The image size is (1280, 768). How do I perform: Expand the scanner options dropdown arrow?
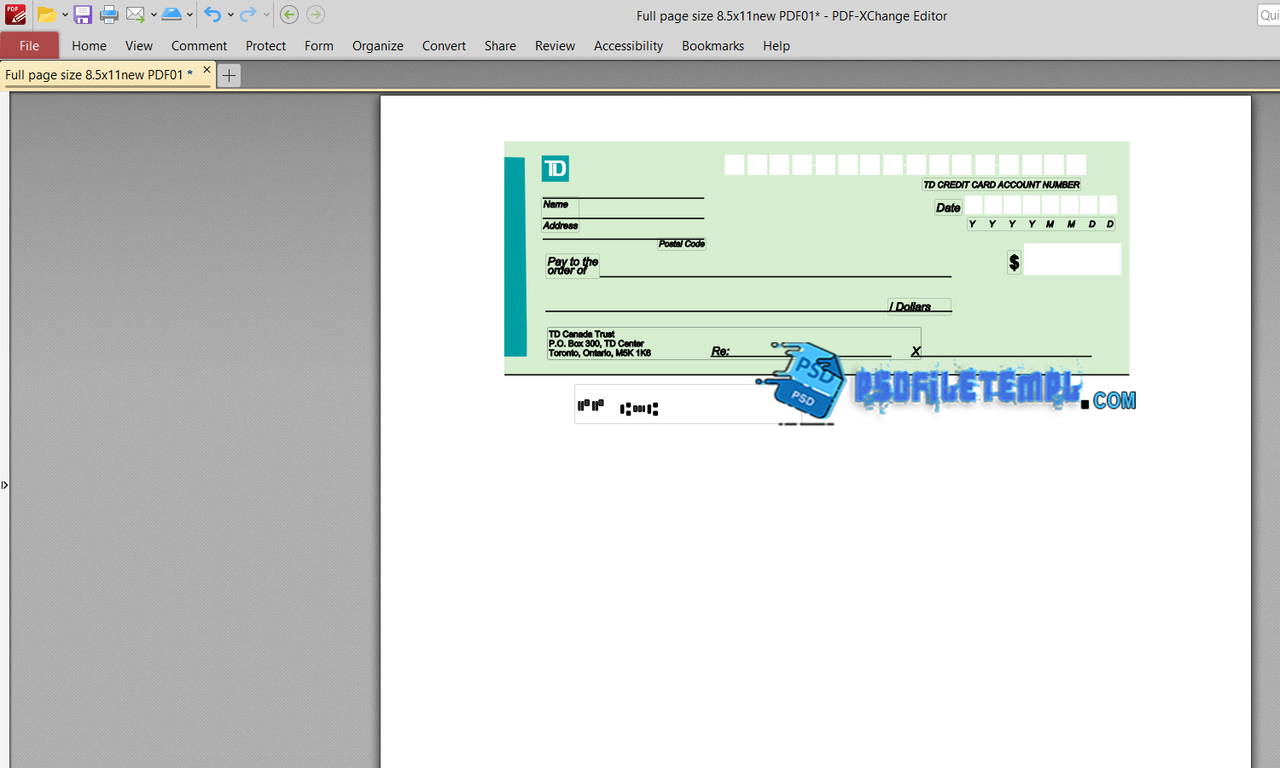tap(190, 15)
